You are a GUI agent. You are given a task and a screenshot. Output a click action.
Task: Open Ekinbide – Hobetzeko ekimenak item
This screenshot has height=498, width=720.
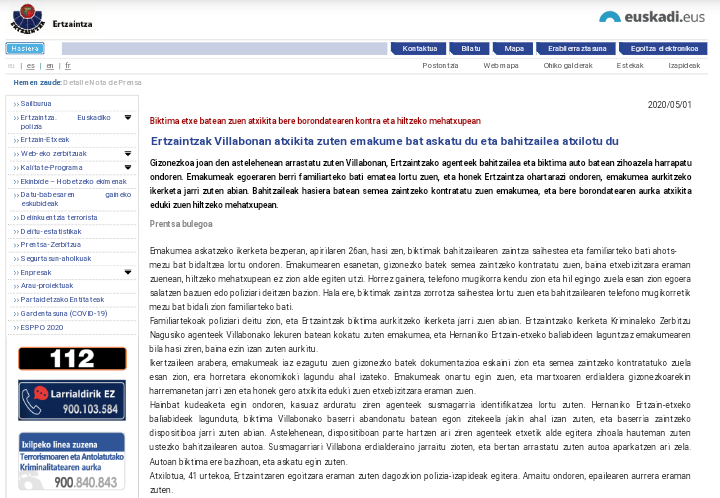coord(73,181)
